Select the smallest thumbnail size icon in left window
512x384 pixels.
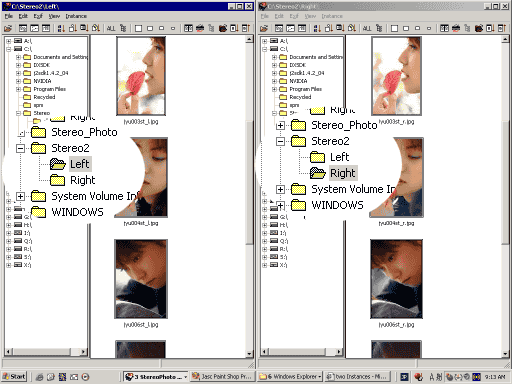tap(173, 28)
